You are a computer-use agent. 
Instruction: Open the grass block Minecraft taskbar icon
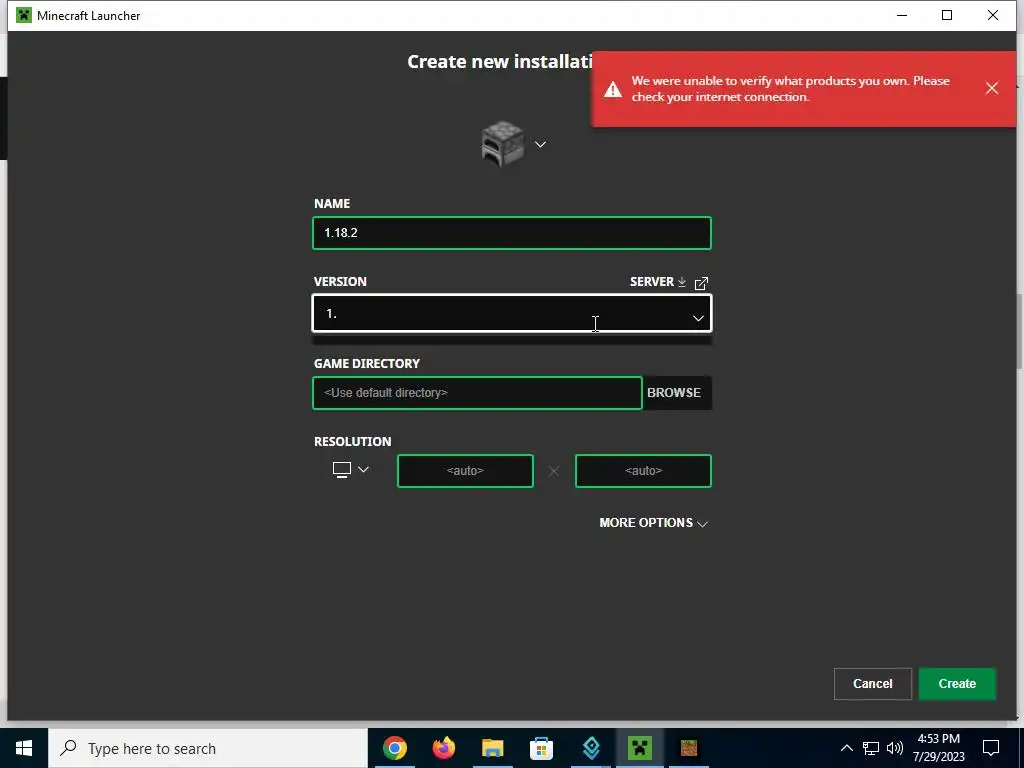click(x=689, y=748)
